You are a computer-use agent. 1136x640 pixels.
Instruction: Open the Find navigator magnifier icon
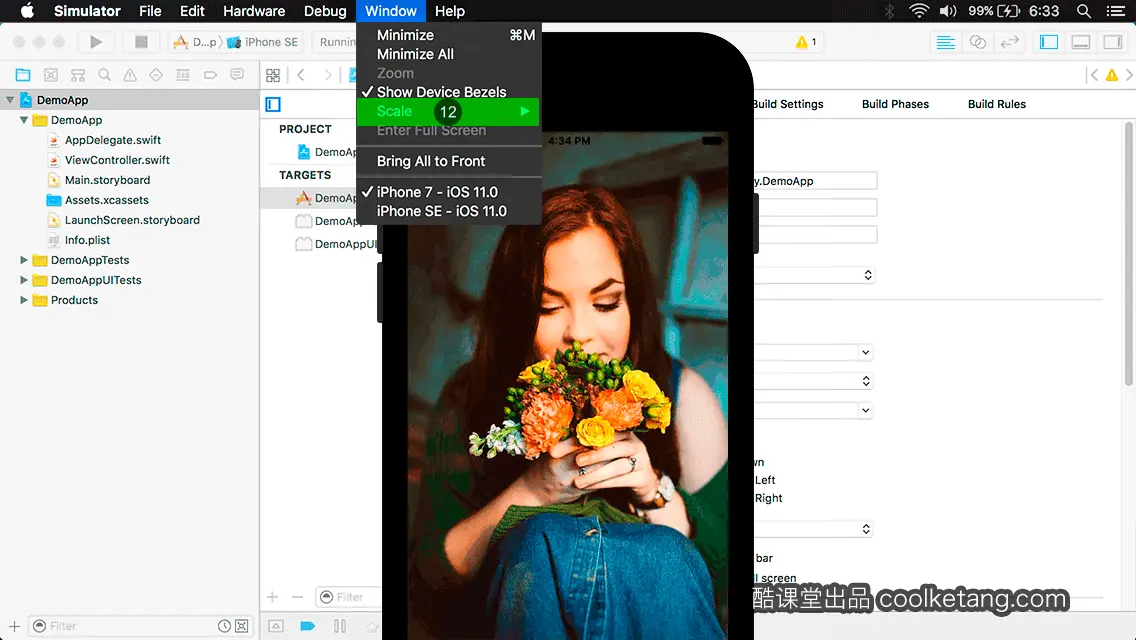click(x=104, y=75)
